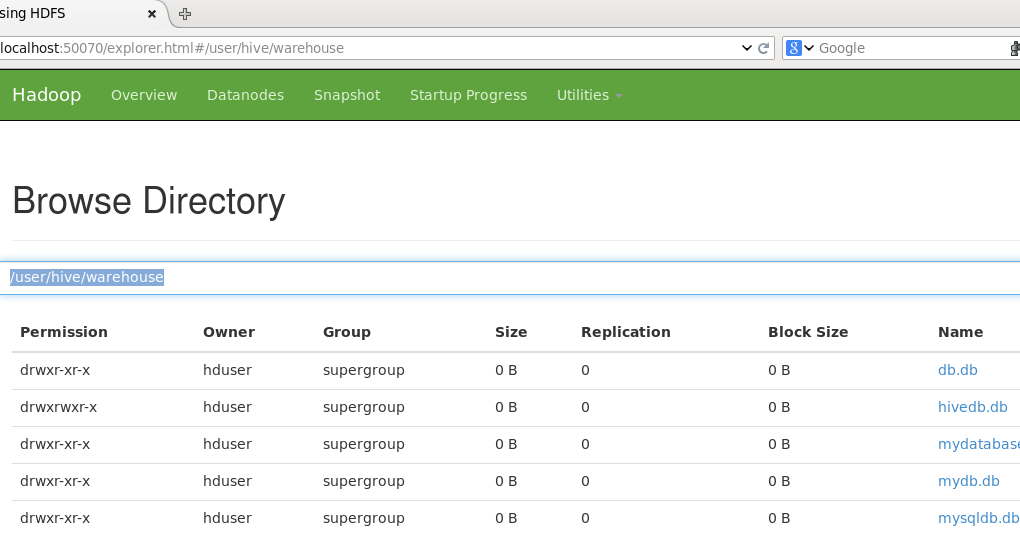Open the URL history dropdown arrow

pyautogui.click(x=746, y=48)
